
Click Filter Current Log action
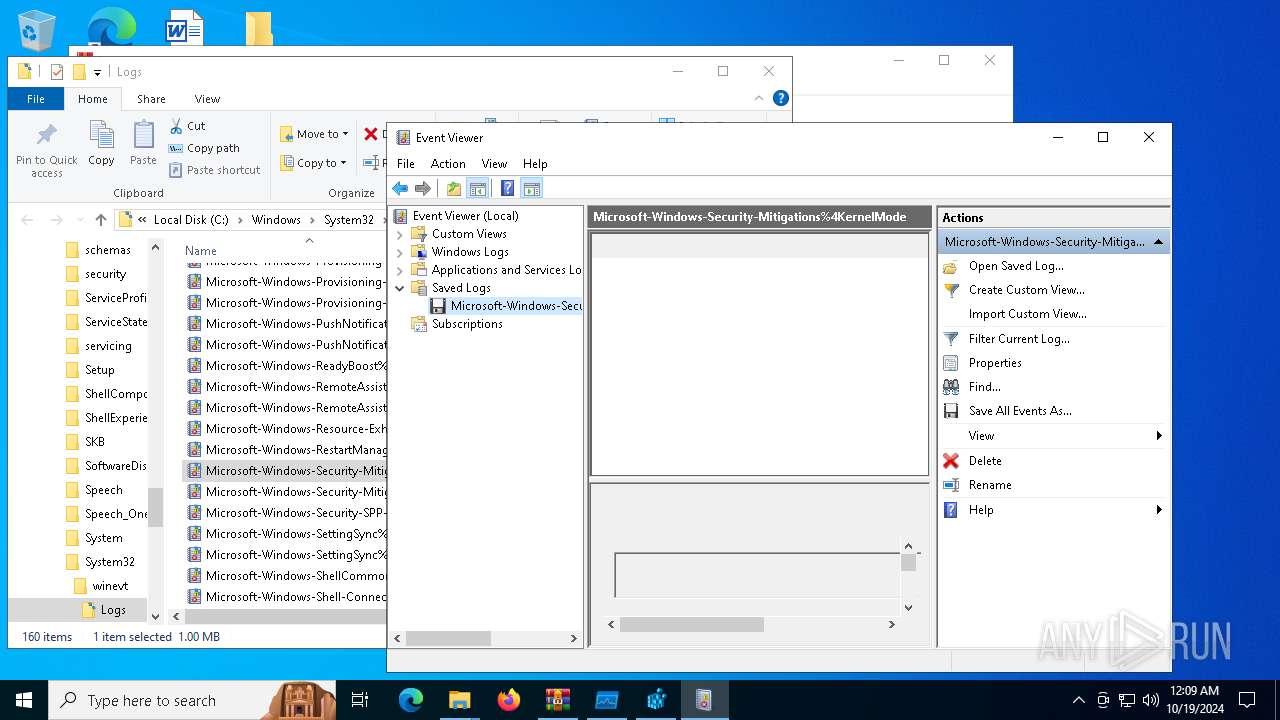coord(1019,339)
